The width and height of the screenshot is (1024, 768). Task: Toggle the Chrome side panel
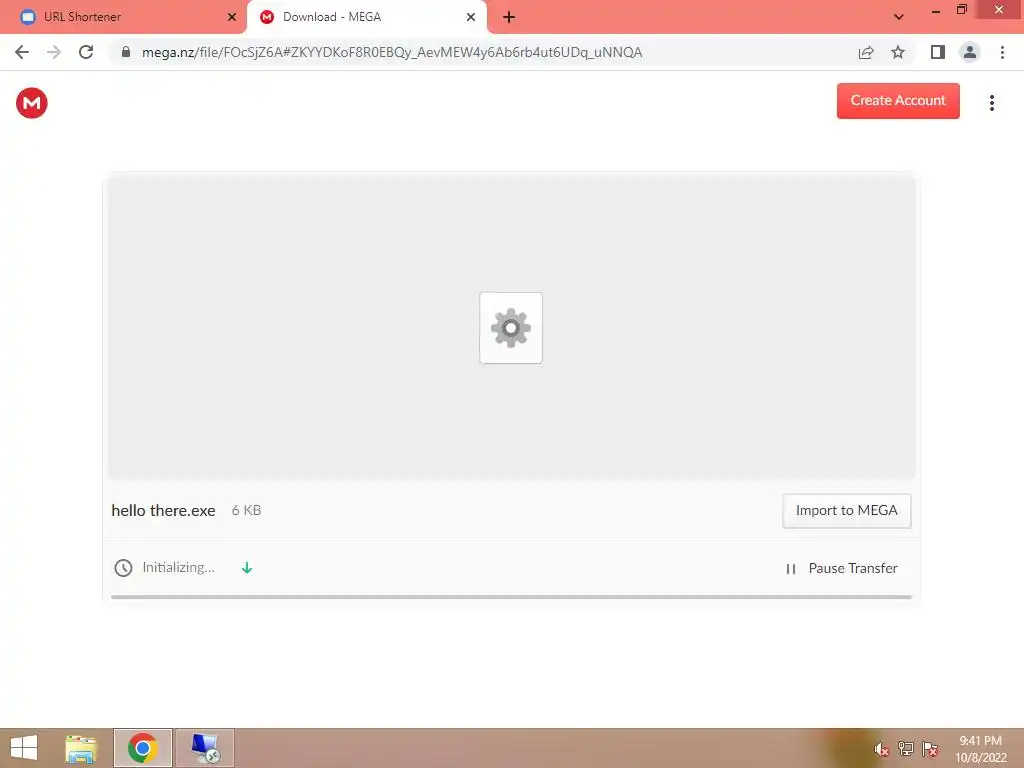tap(938, 52)
